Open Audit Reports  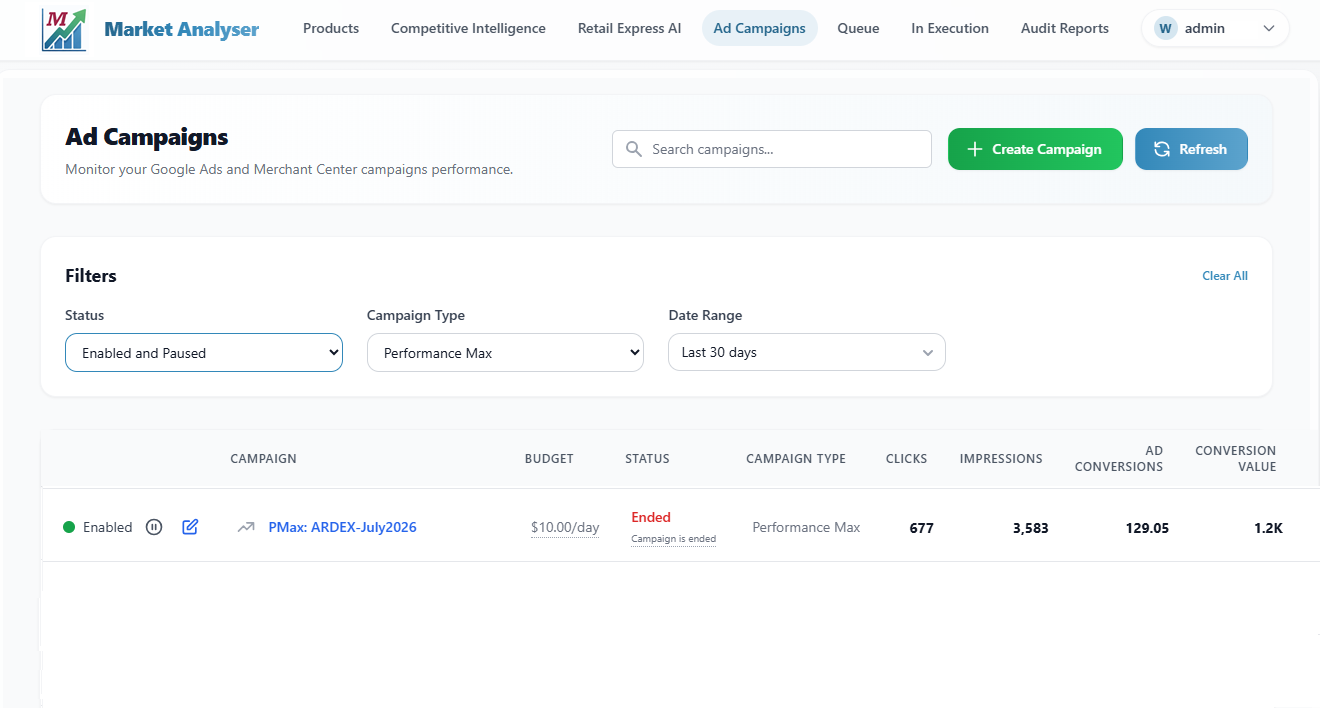(x=1065, y=29)
